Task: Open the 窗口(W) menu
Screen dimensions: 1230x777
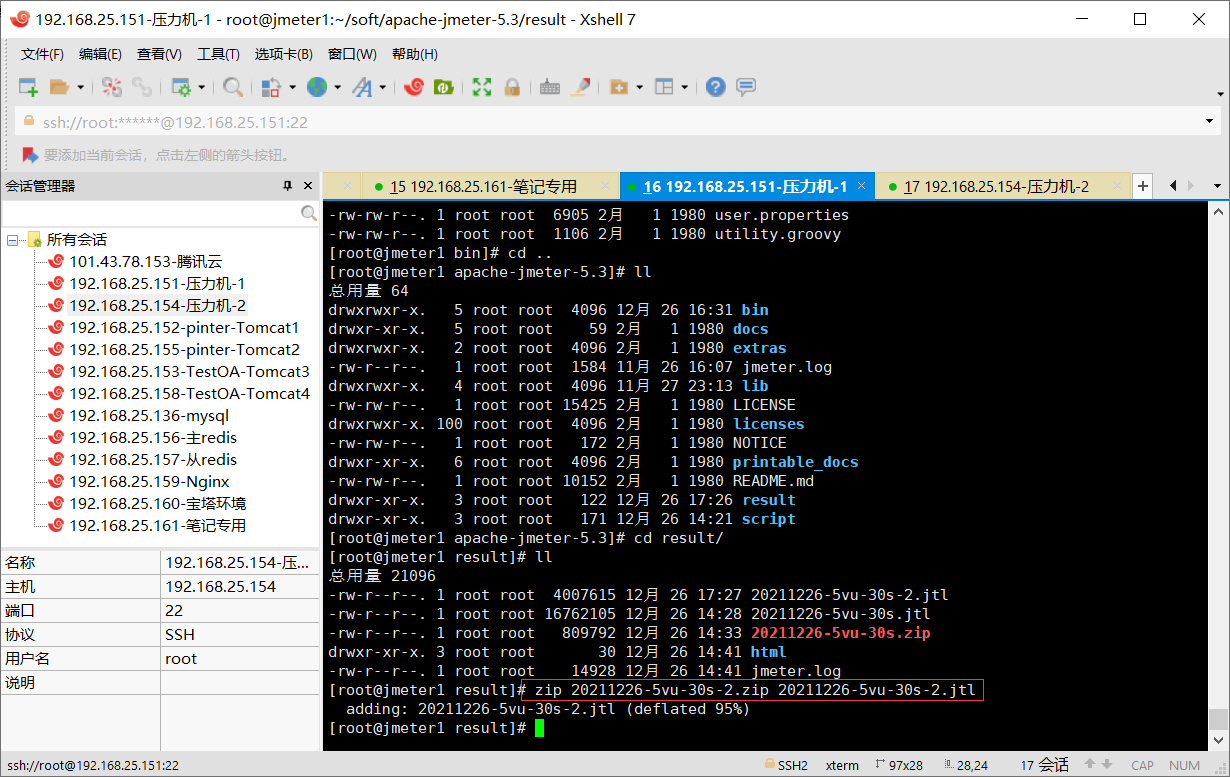Action: (352, 54)
